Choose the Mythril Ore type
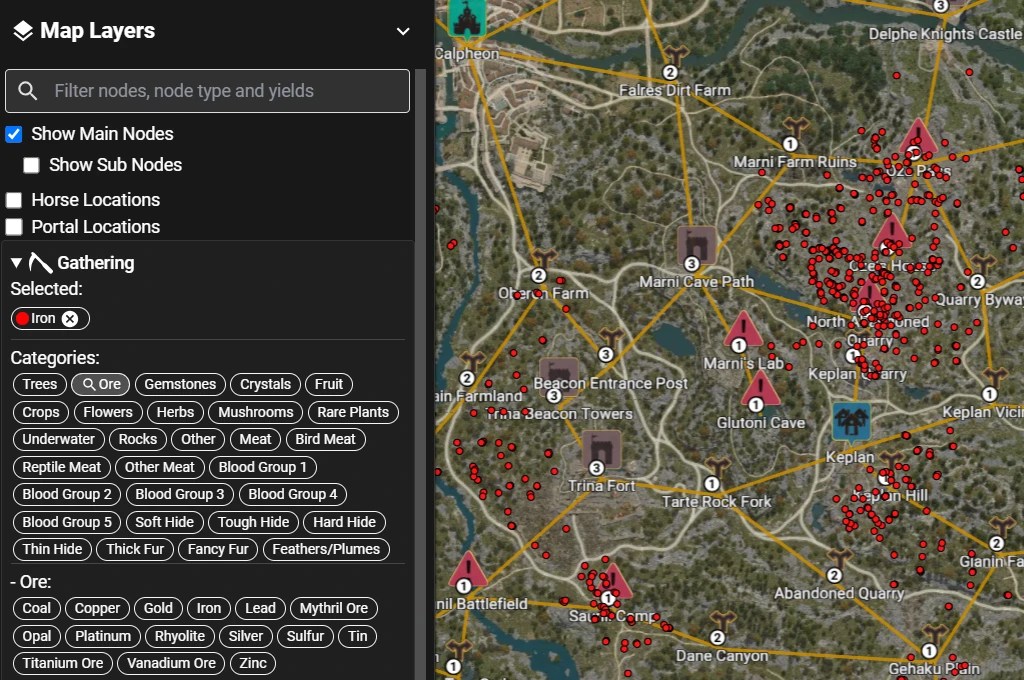 [334, 608]
